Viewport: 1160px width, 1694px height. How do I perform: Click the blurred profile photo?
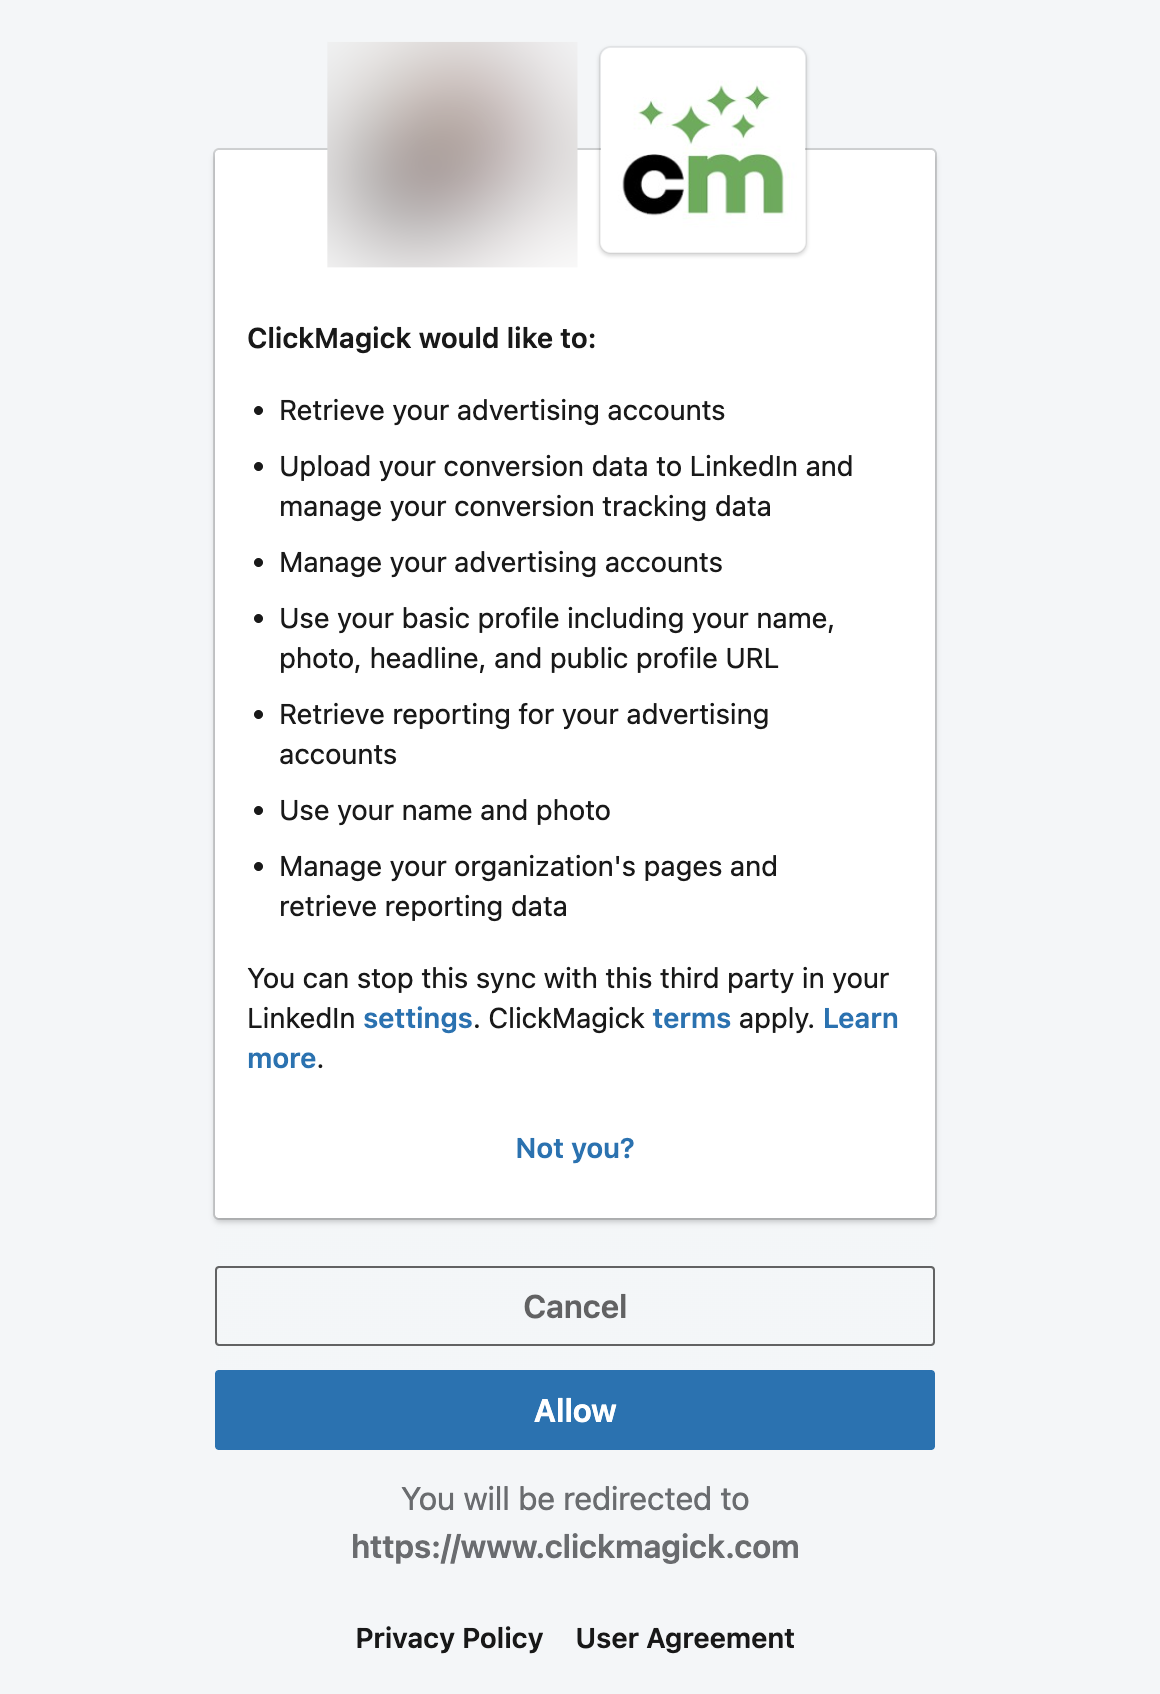click(x=452, y=155)
